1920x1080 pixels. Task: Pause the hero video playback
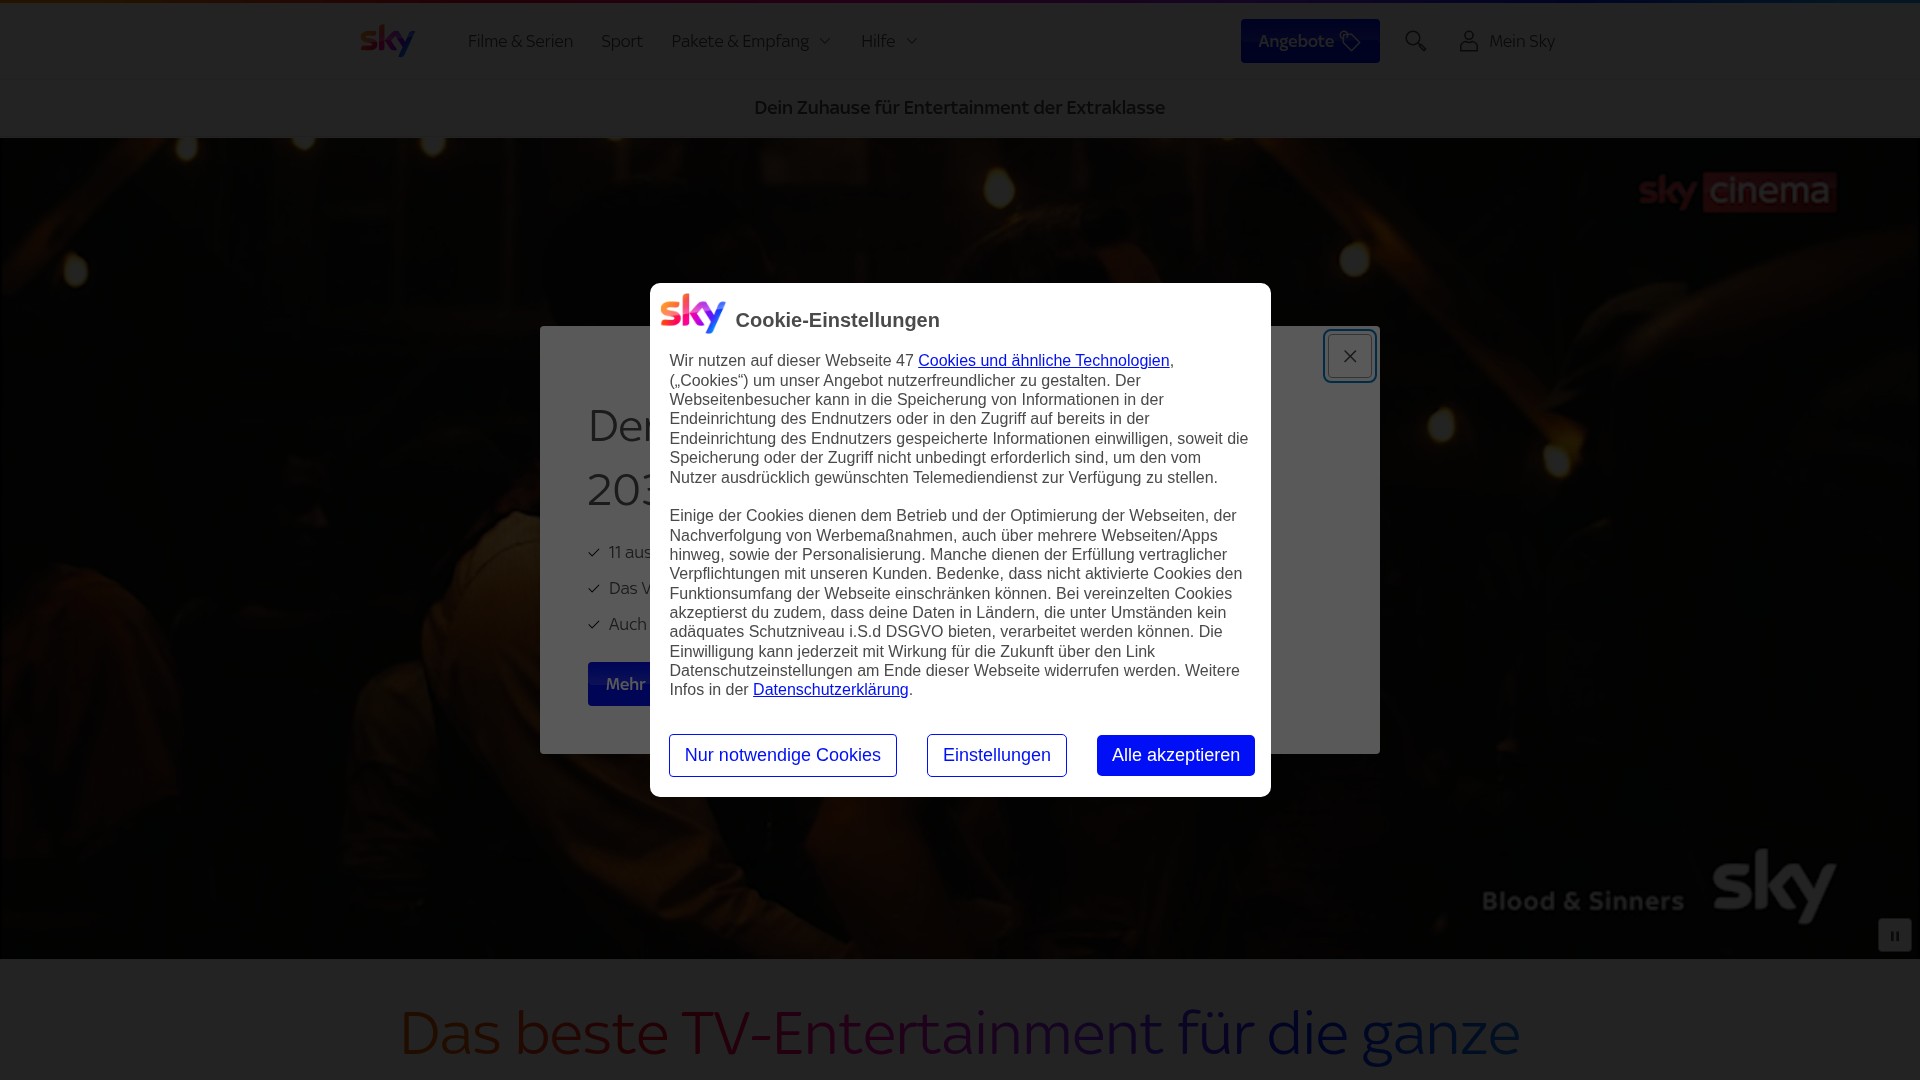pyautogui.click(x=1894, y=935)
